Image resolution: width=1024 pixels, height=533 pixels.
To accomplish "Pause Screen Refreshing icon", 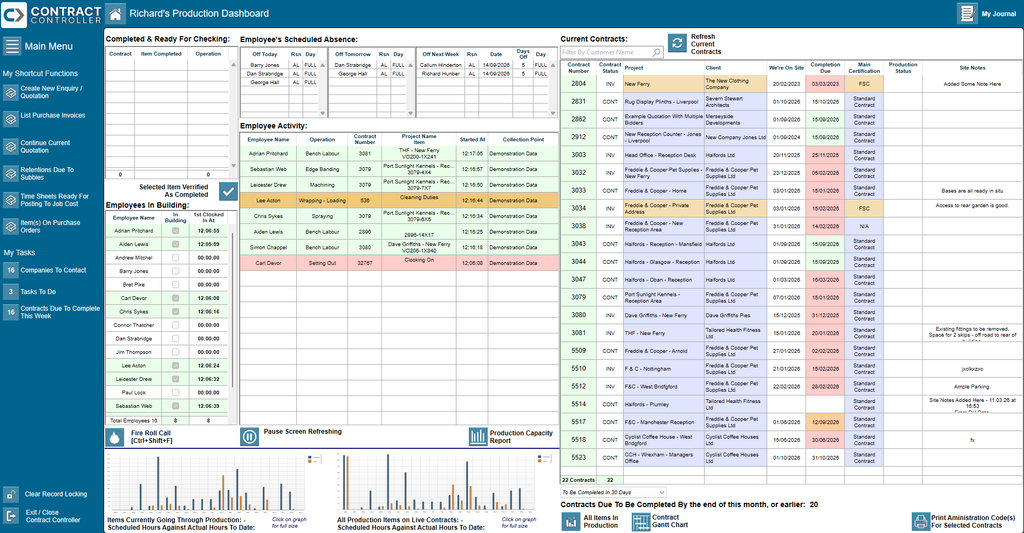I will pos(249,436).
